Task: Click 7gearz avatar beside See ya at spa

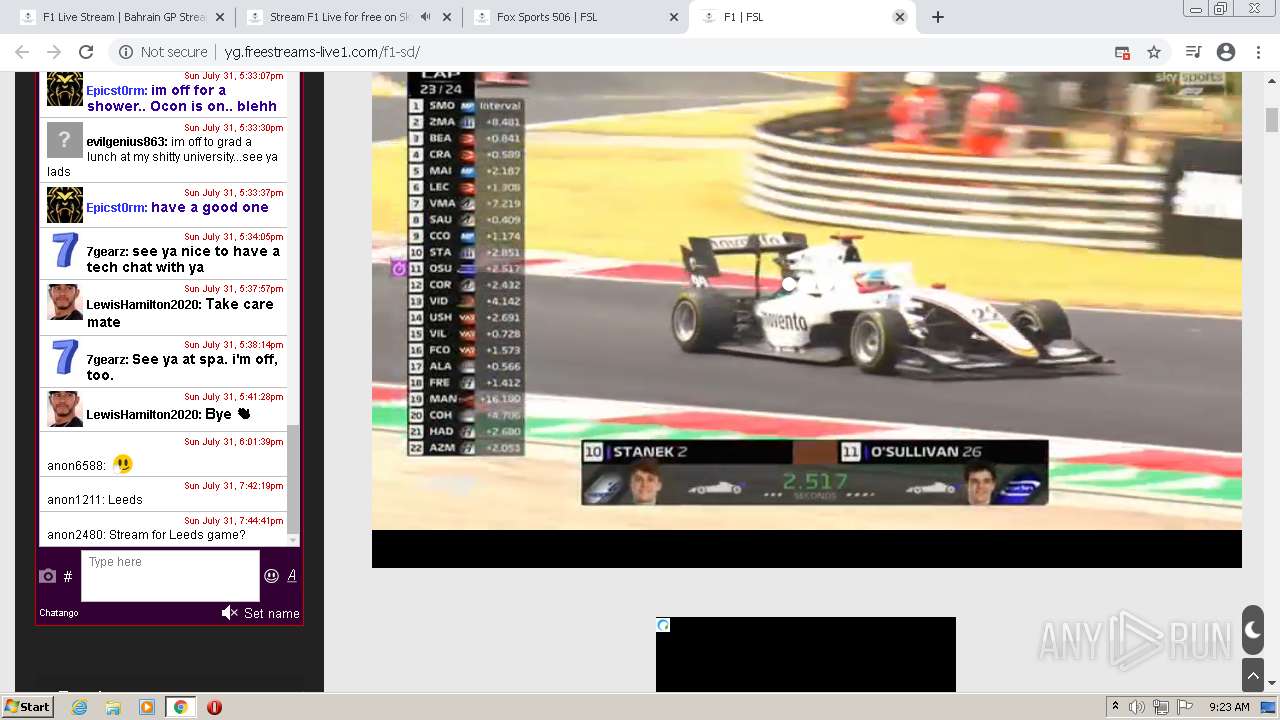Action: pos(65,358)
